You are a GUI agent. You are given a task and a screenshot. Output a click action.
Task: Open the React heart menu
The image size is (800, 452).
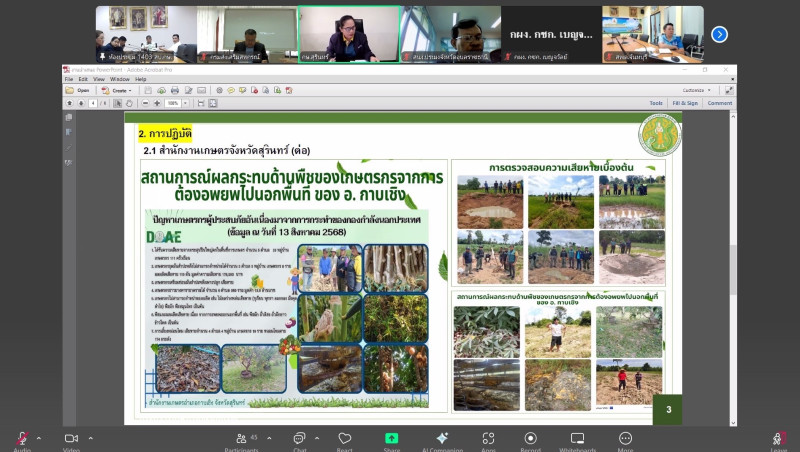click(x=345, y=439)
